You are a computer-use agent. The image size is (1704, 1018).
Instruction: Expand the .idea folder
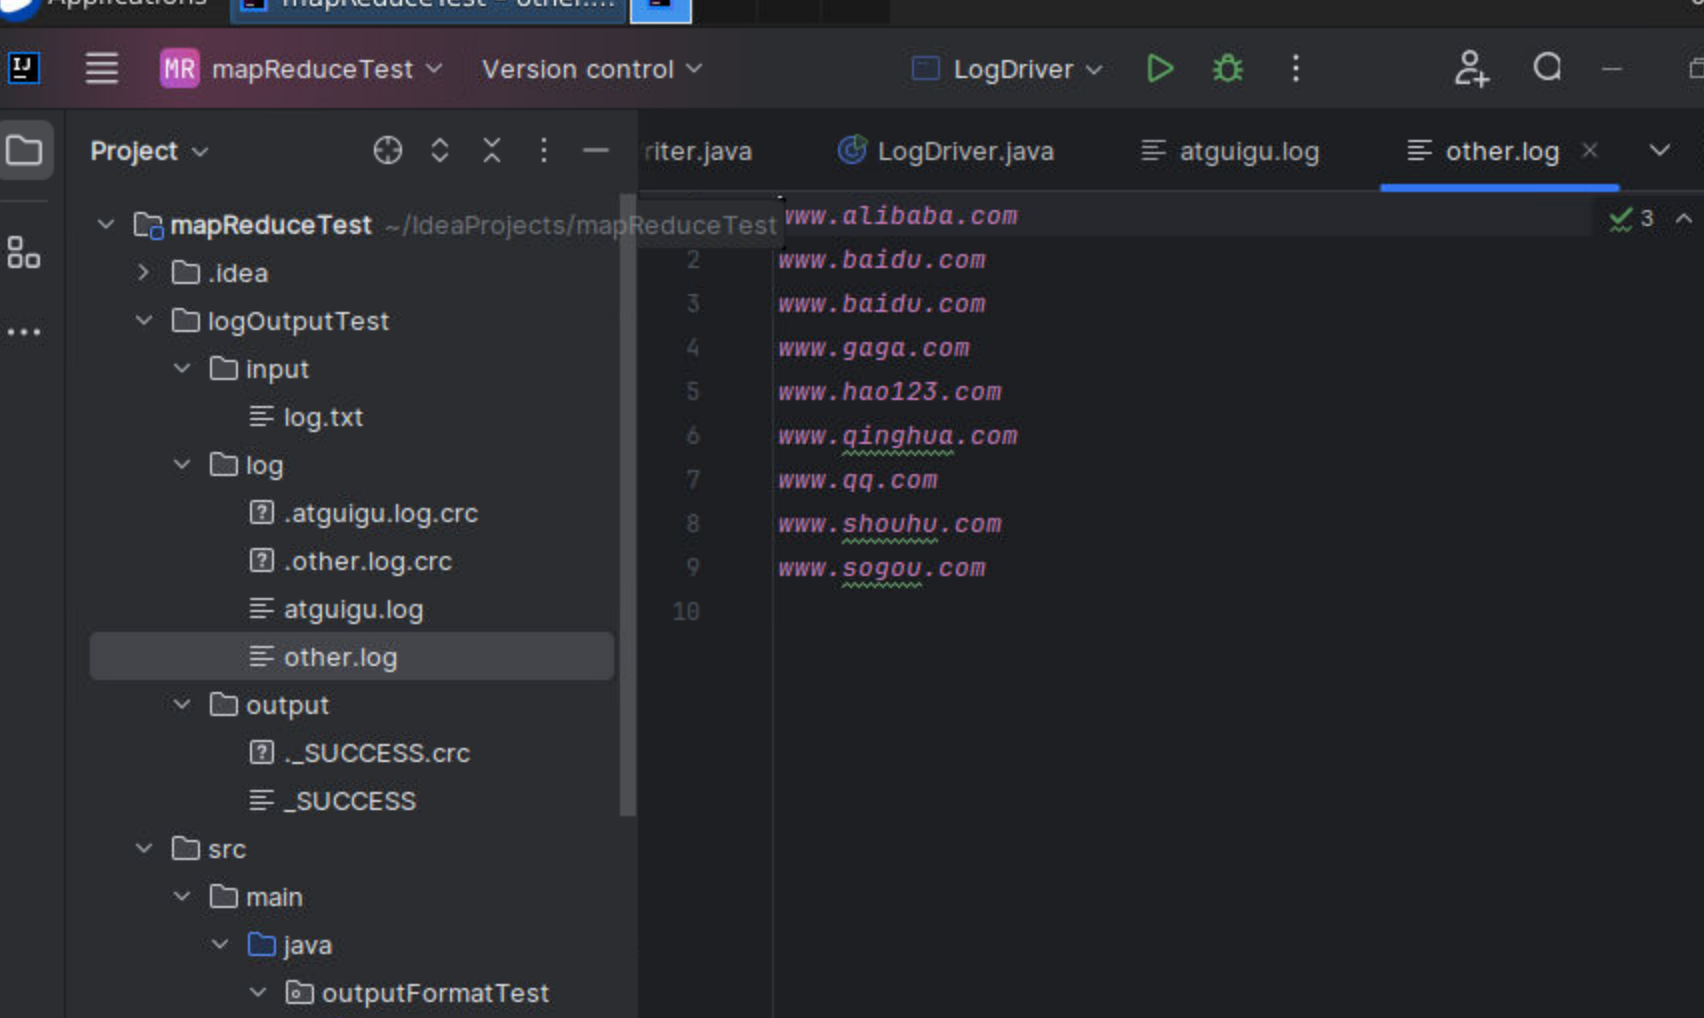143,272
